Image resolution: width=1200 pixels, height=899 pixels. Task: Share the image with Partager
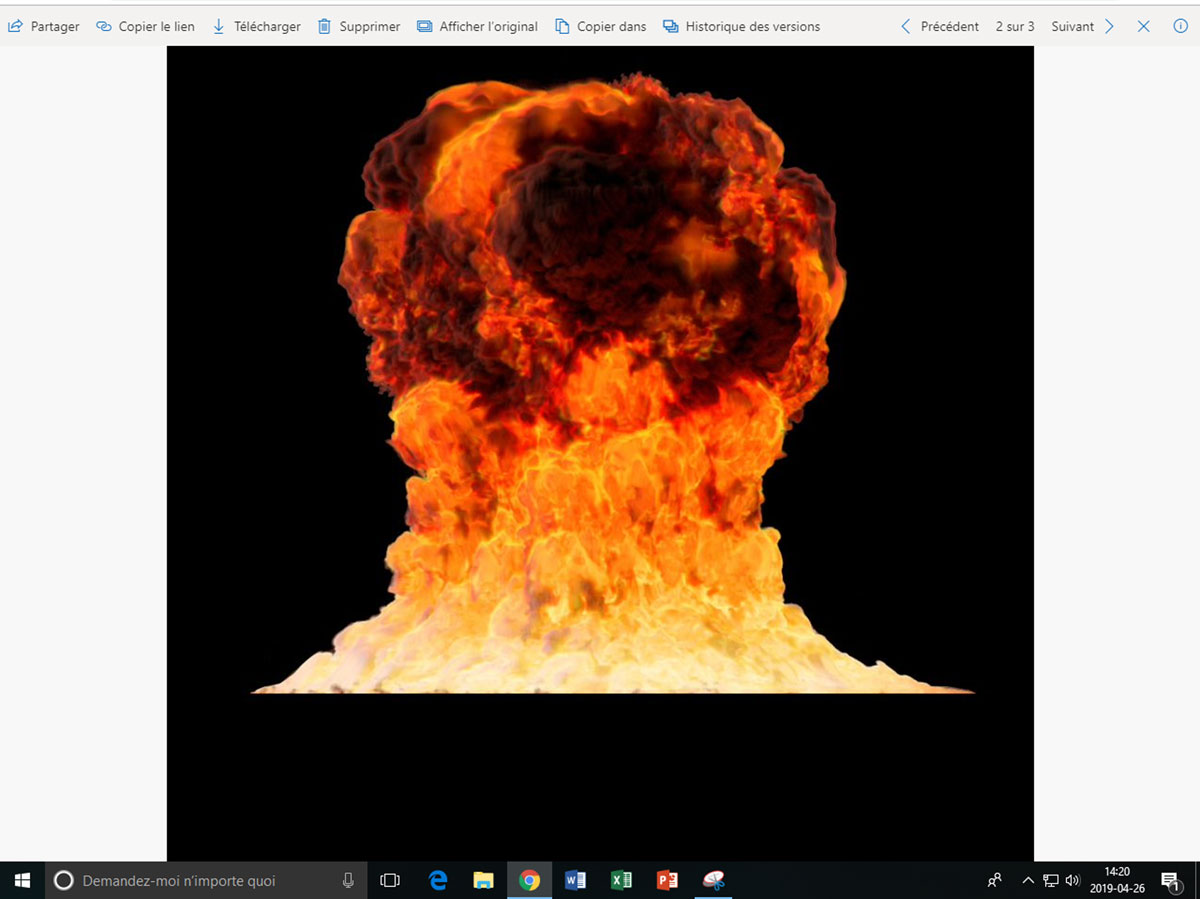pyautogui.click(x=44, y=27)
